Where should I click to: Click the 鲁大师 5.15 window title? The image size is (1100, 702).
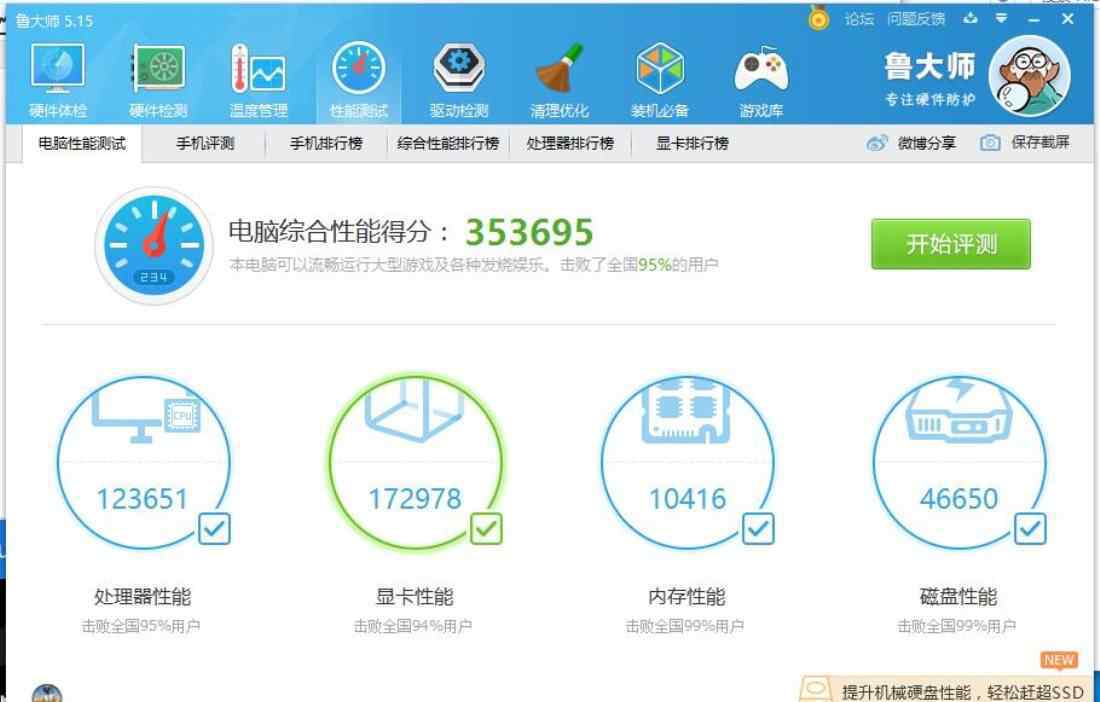tap(54, 20)
